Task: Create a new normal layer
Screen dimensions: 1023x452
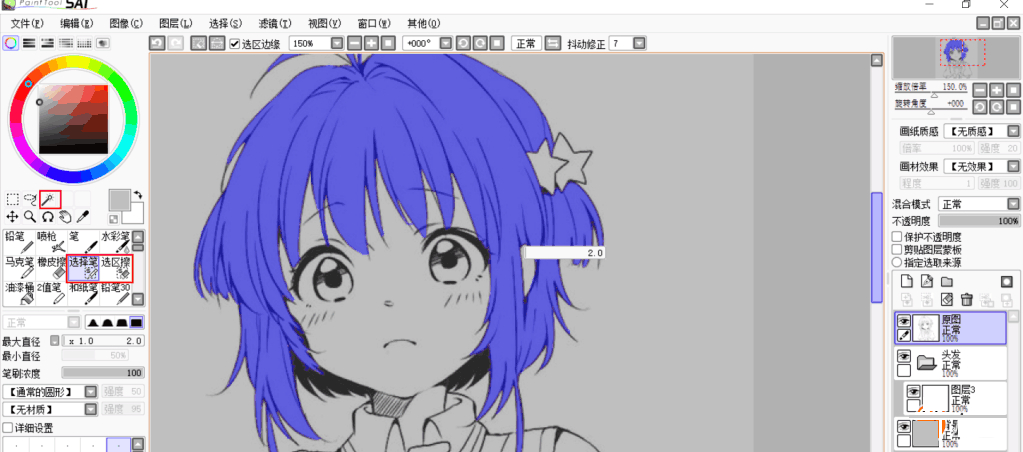Action: tap(906, 281)
